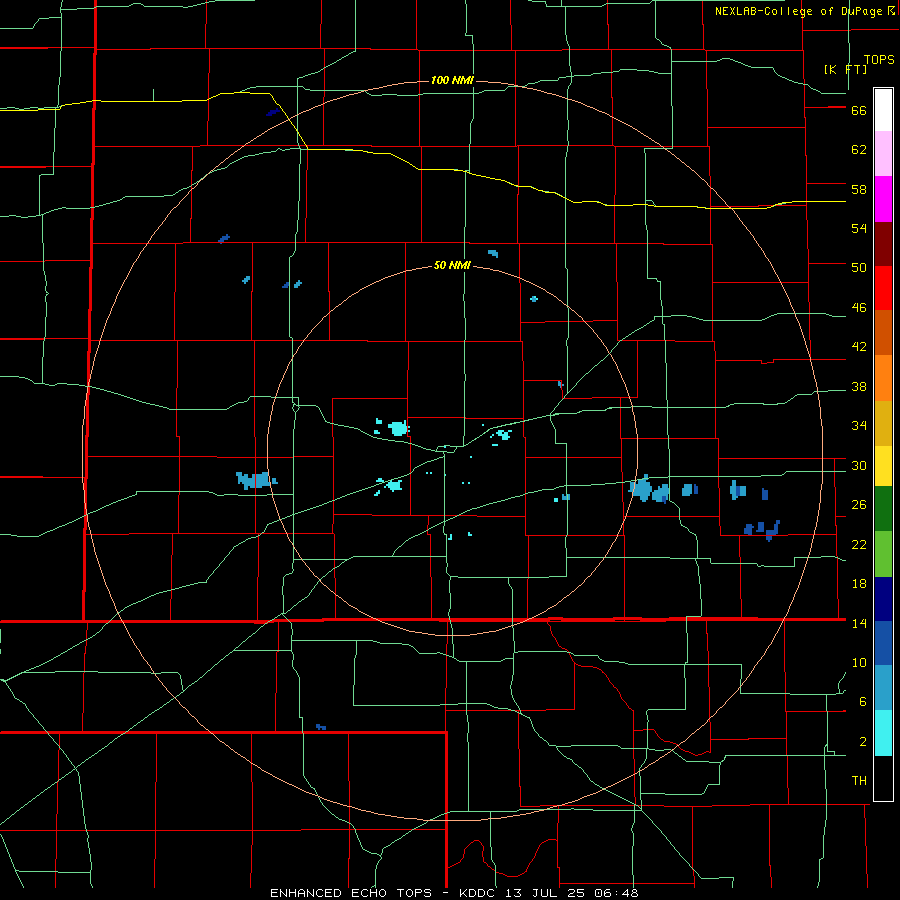900x900 pixels.
Task: Click the legend value "34"
Action: pos(859,426)
